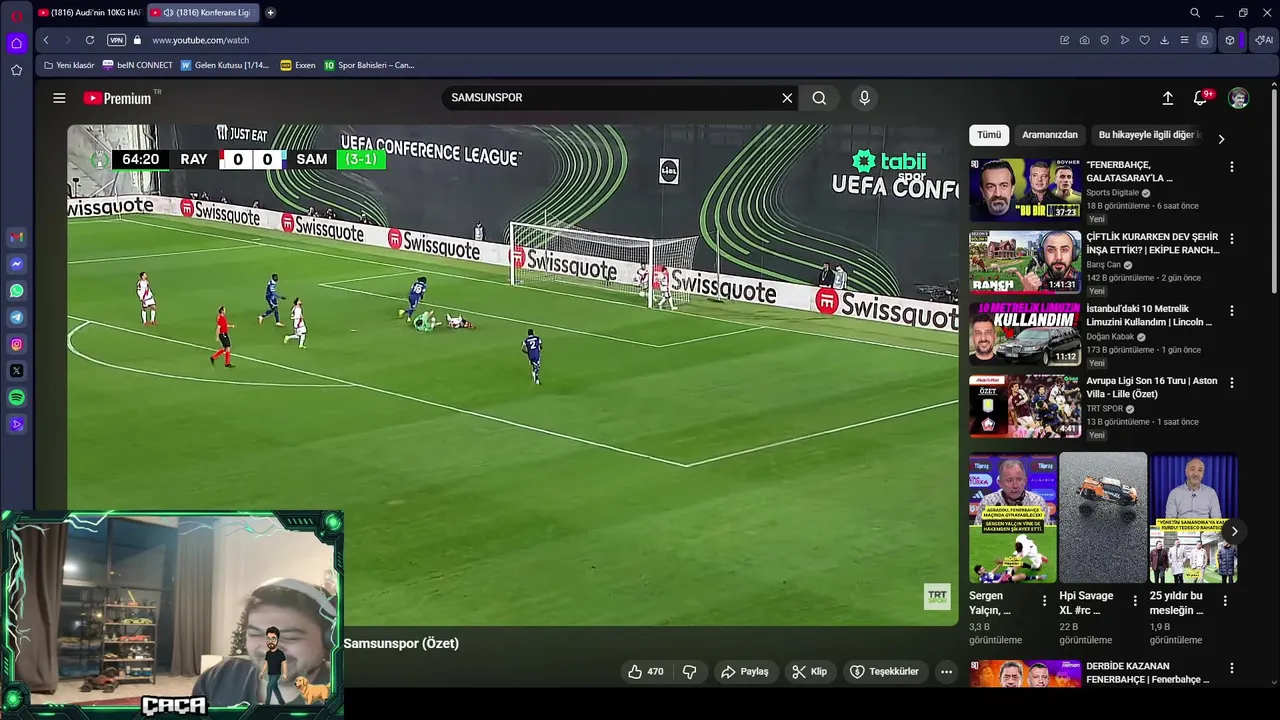Open YouTube notifications bell

(1201, 98)
